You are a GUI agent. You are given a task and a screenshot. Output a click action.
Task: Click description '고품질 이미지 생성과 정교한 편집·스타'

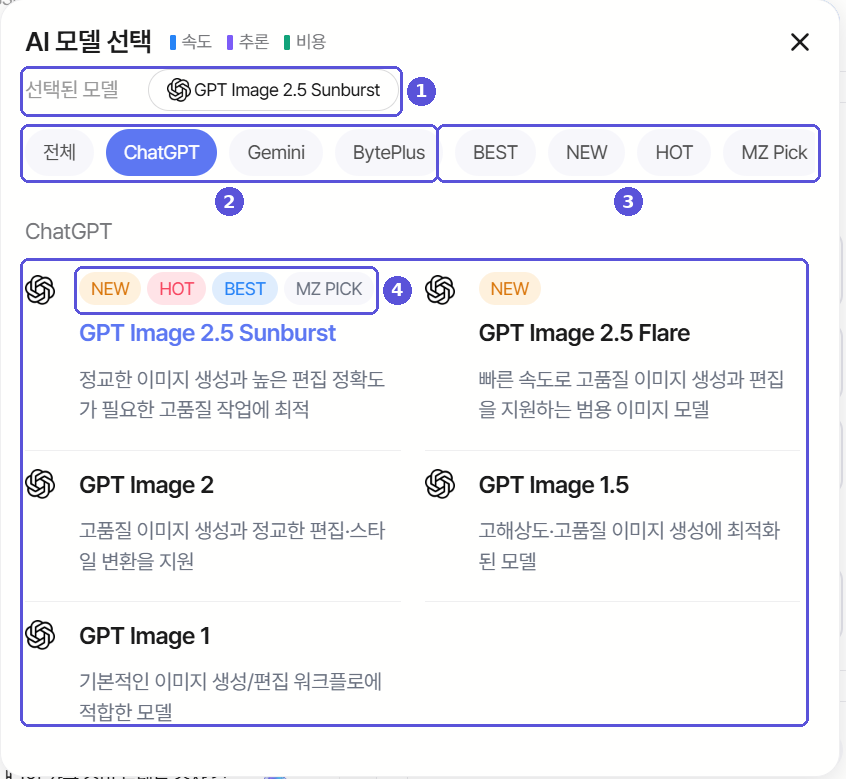coord(232,531)
